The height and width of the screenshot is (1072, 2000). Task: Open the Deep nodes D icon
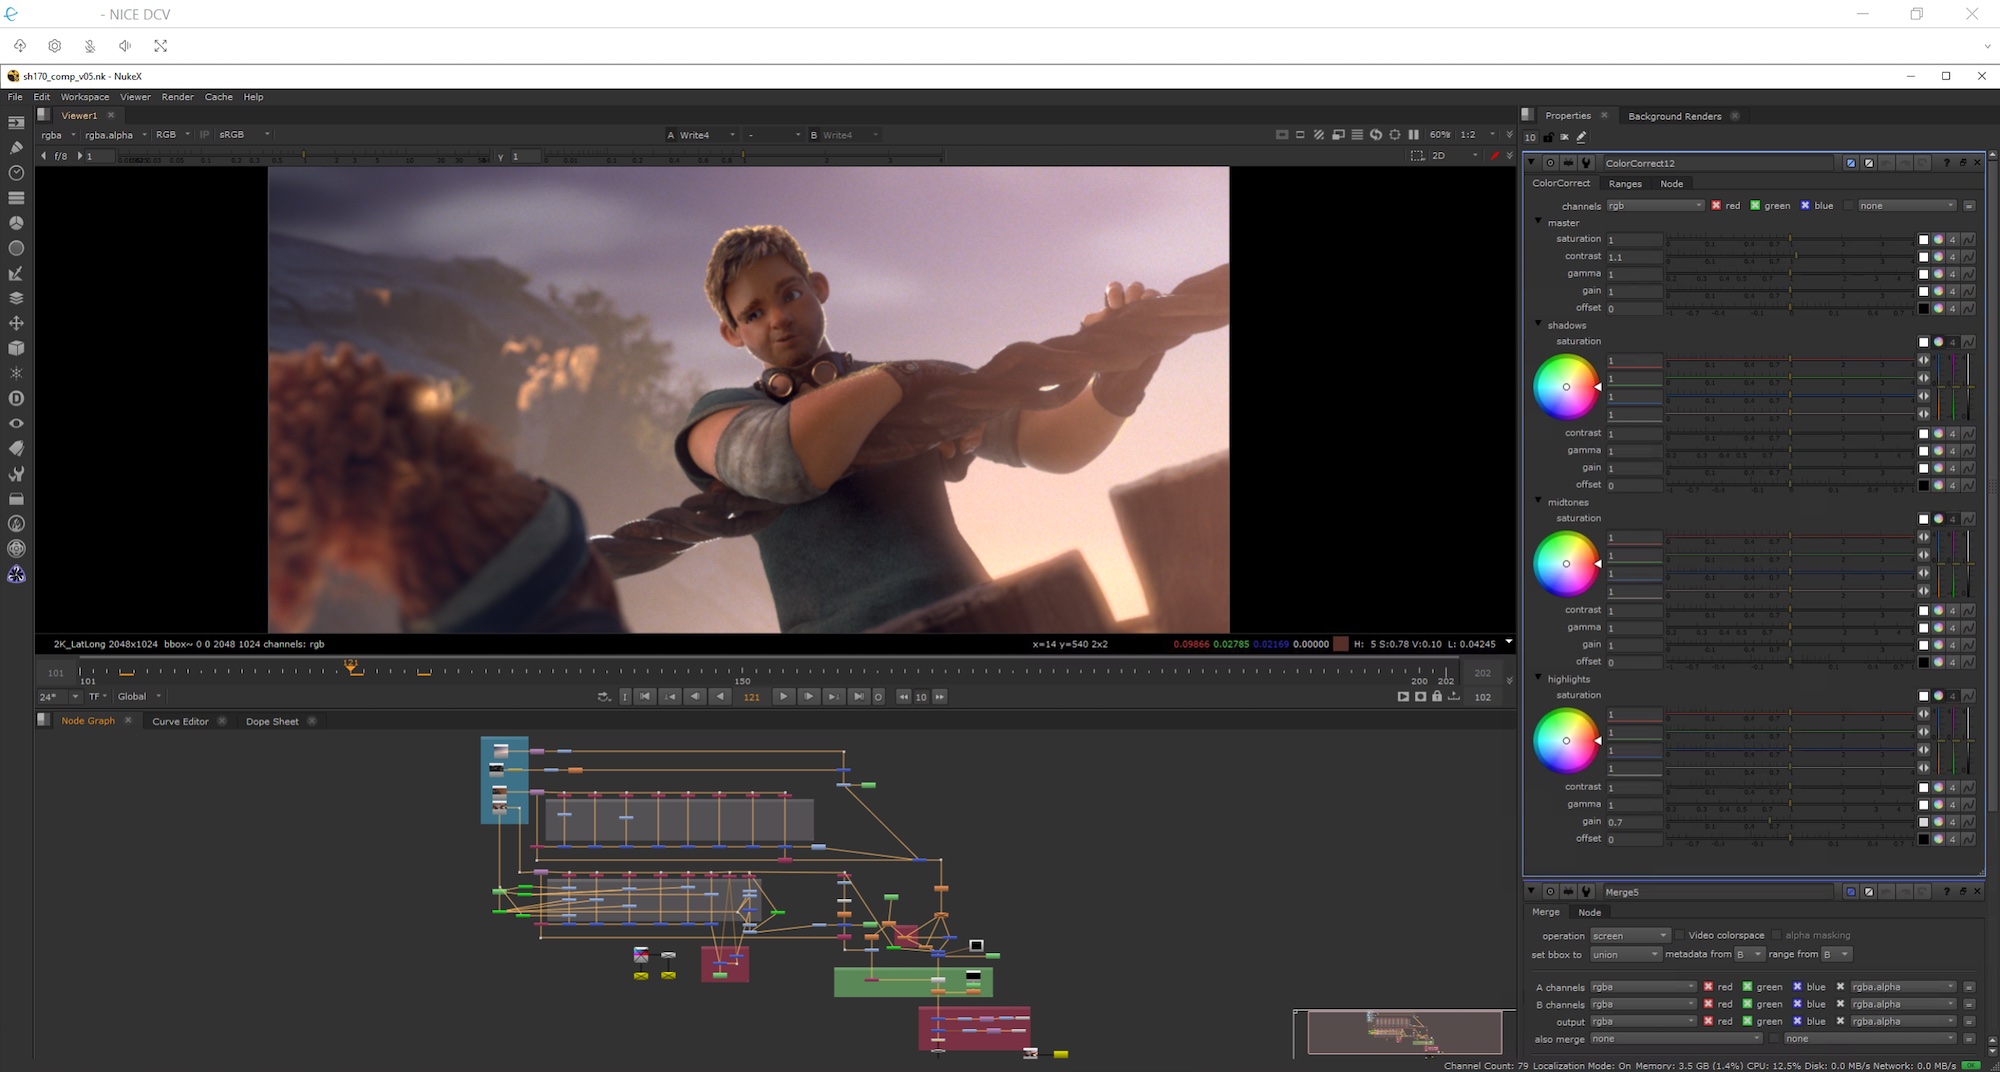(16, 398)
